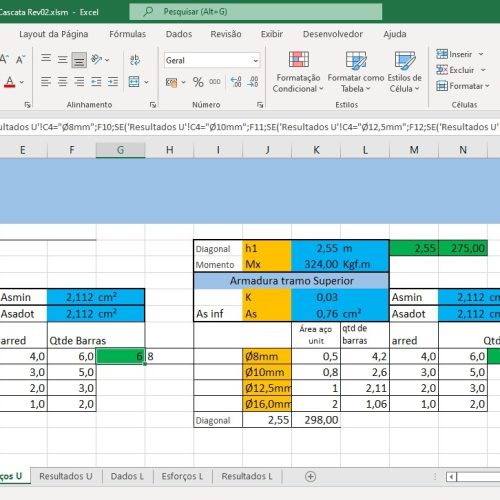Select the Ø8mm cell
Screen dimensions: 500x500
267,356
